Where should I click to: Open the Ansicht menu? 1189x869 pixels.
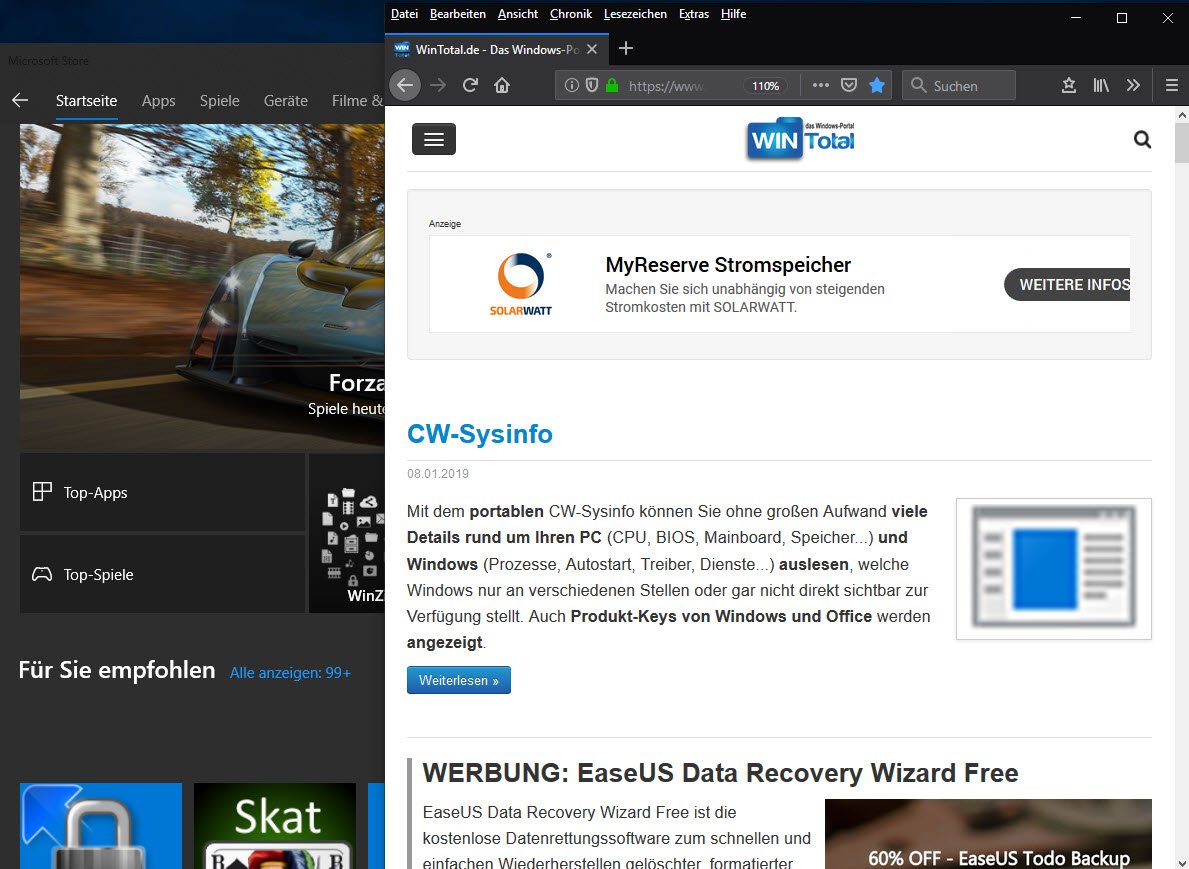[x=517, y=14]
